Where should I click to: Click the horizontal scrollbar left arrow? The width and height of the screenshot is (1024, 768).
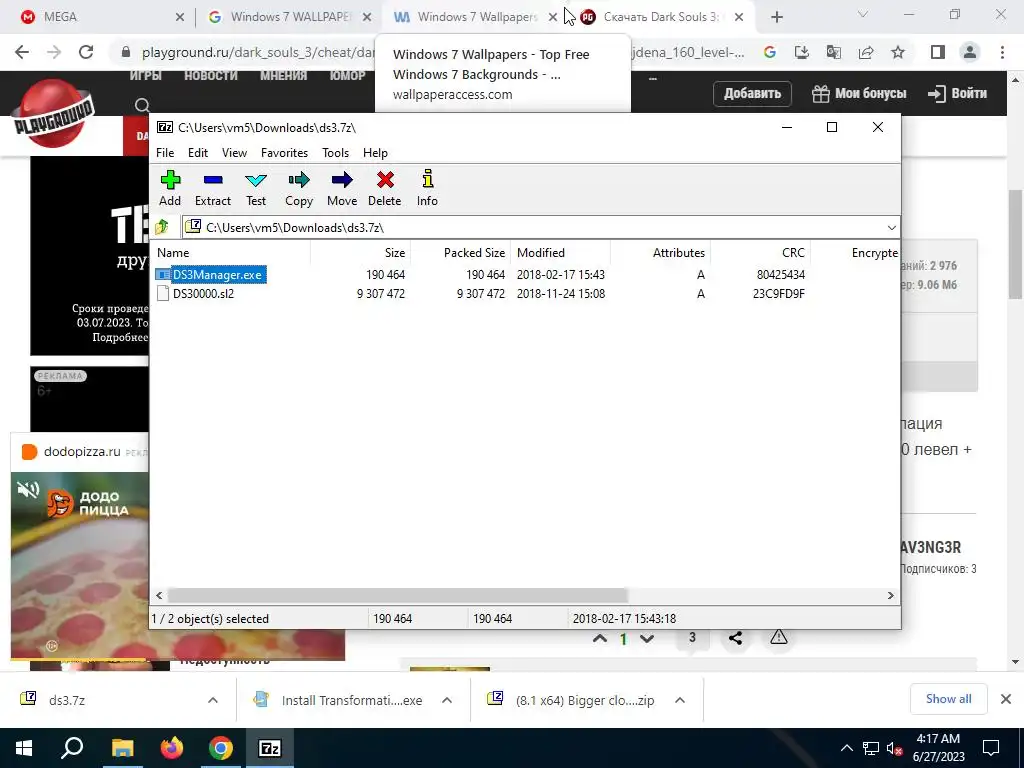(159, 596)
